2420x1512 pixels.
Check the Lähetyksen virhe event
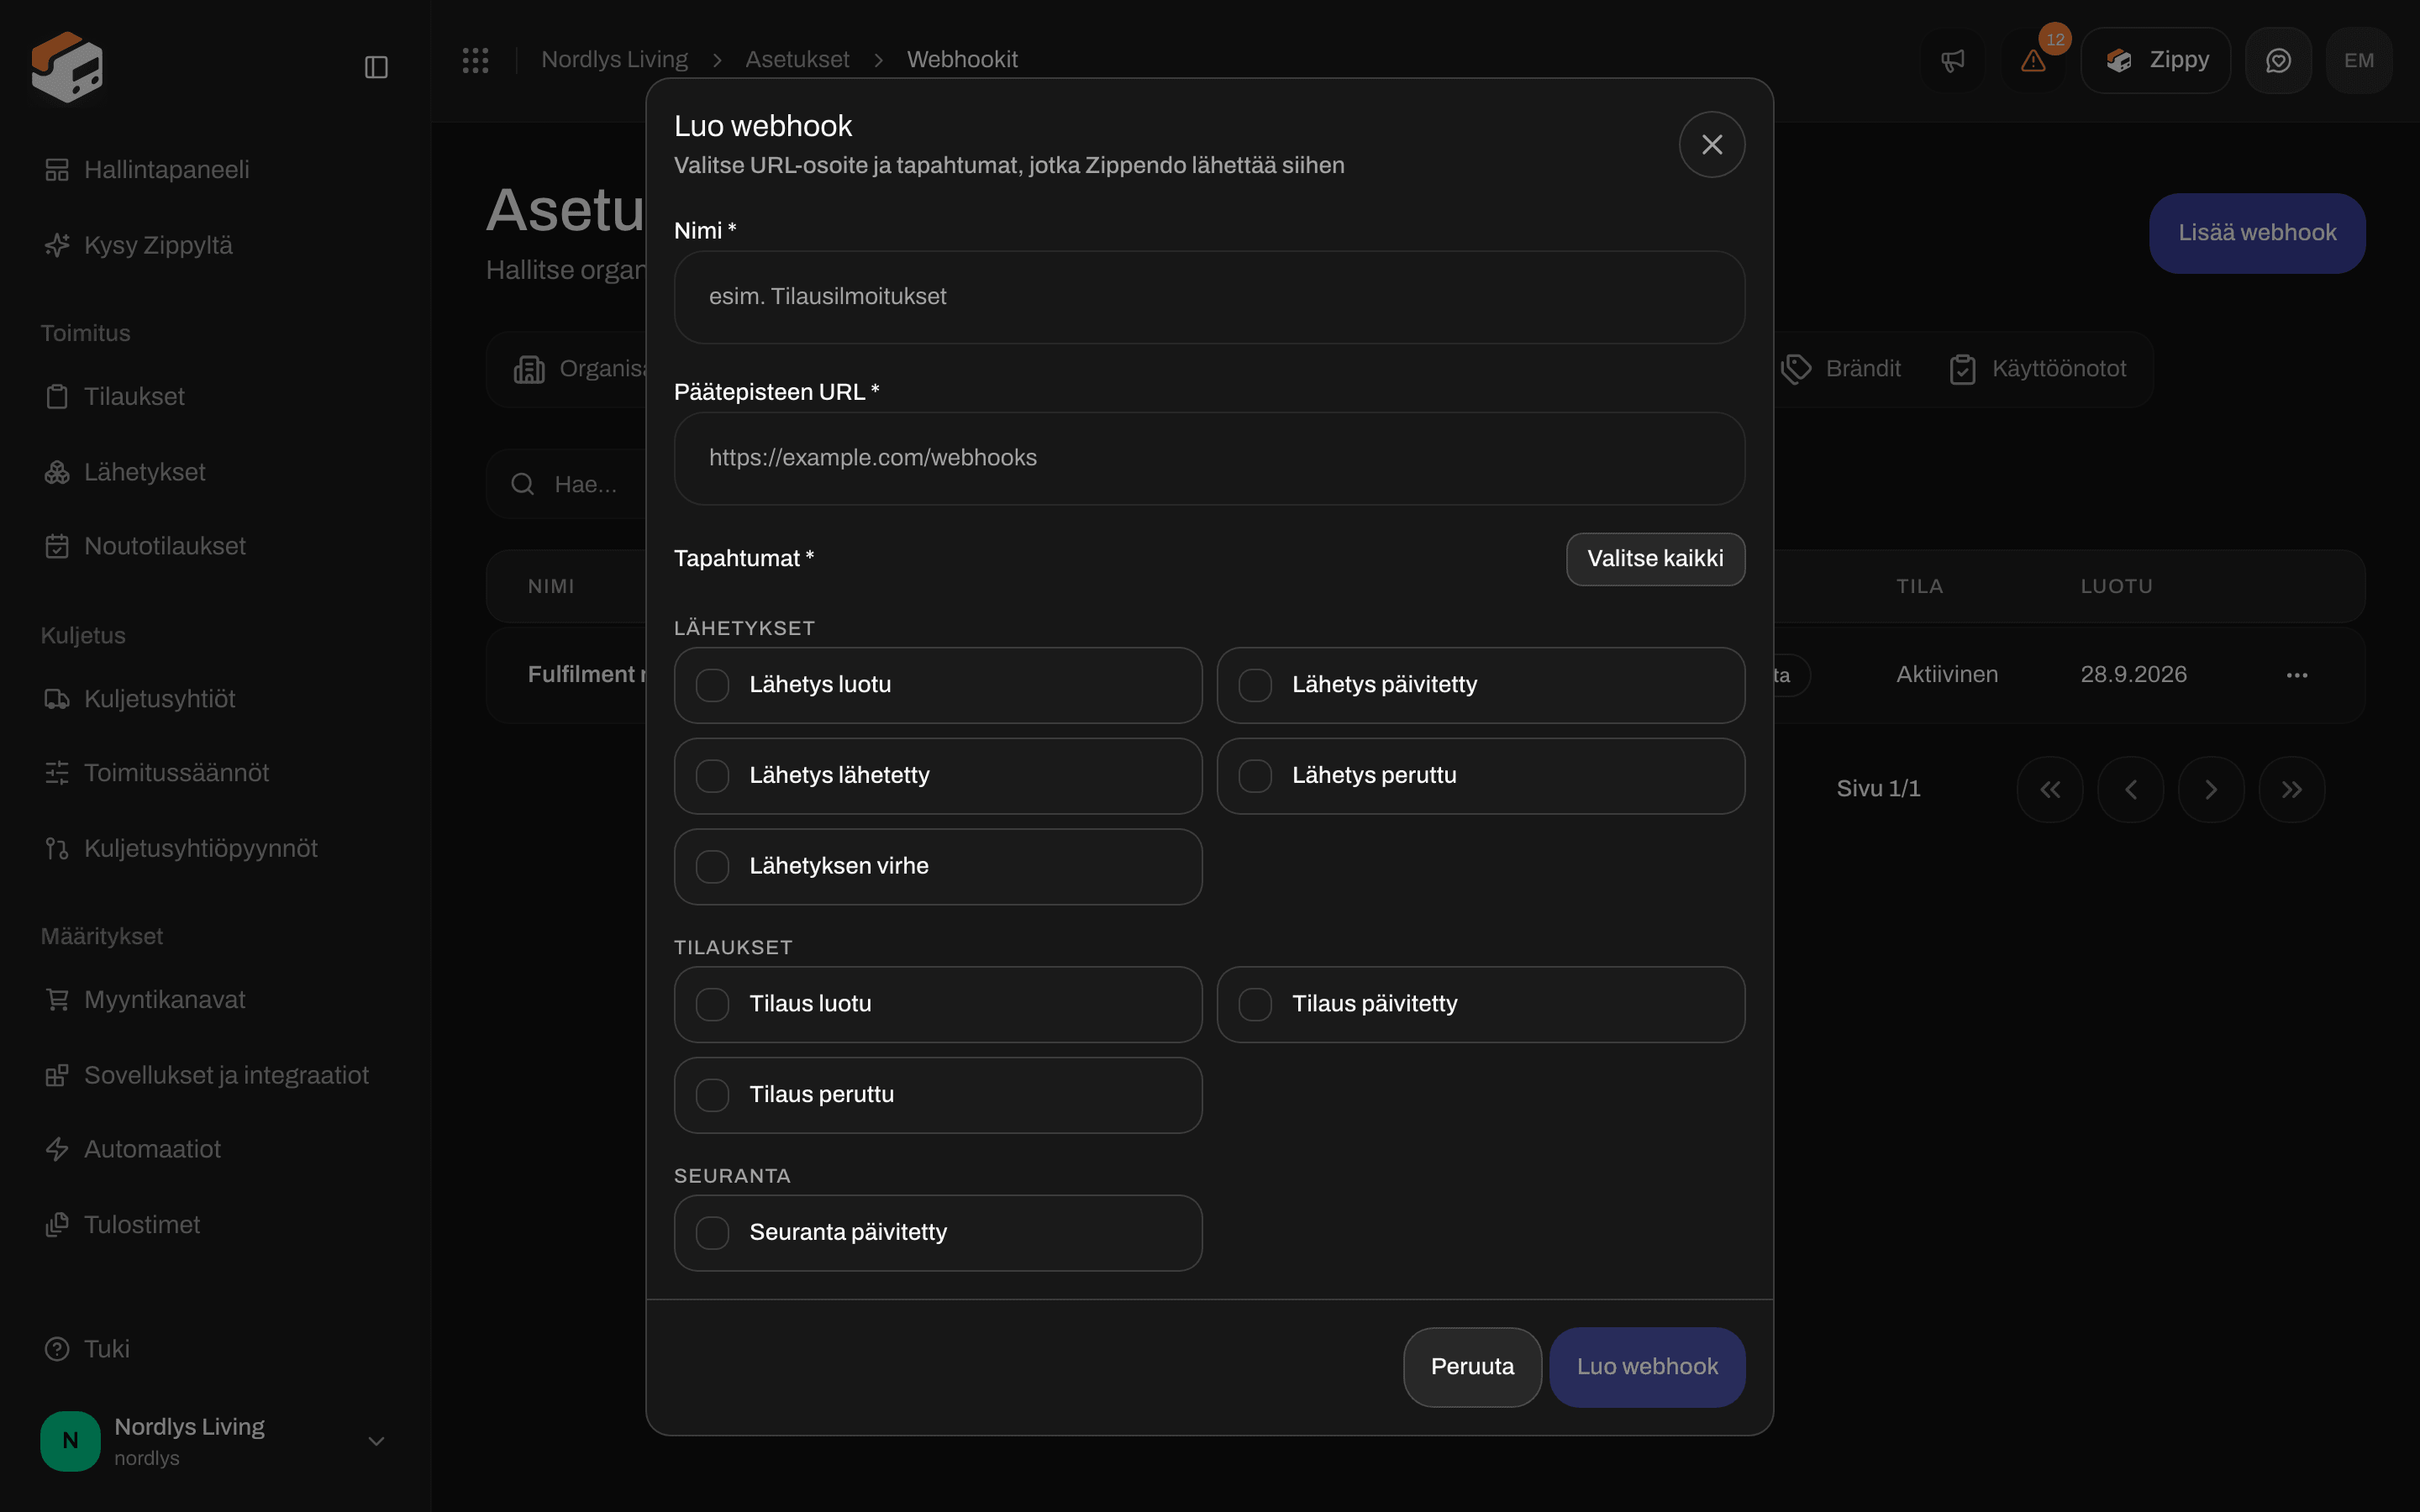[x=937, y=866]
